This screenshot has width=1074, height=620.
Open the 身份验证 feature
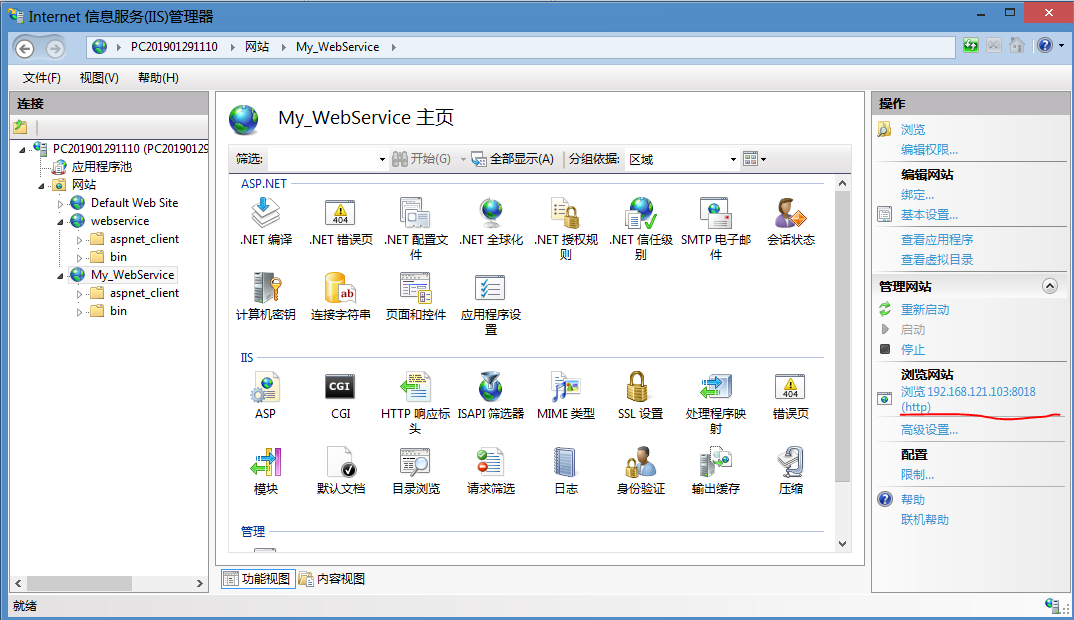[640, 471]
